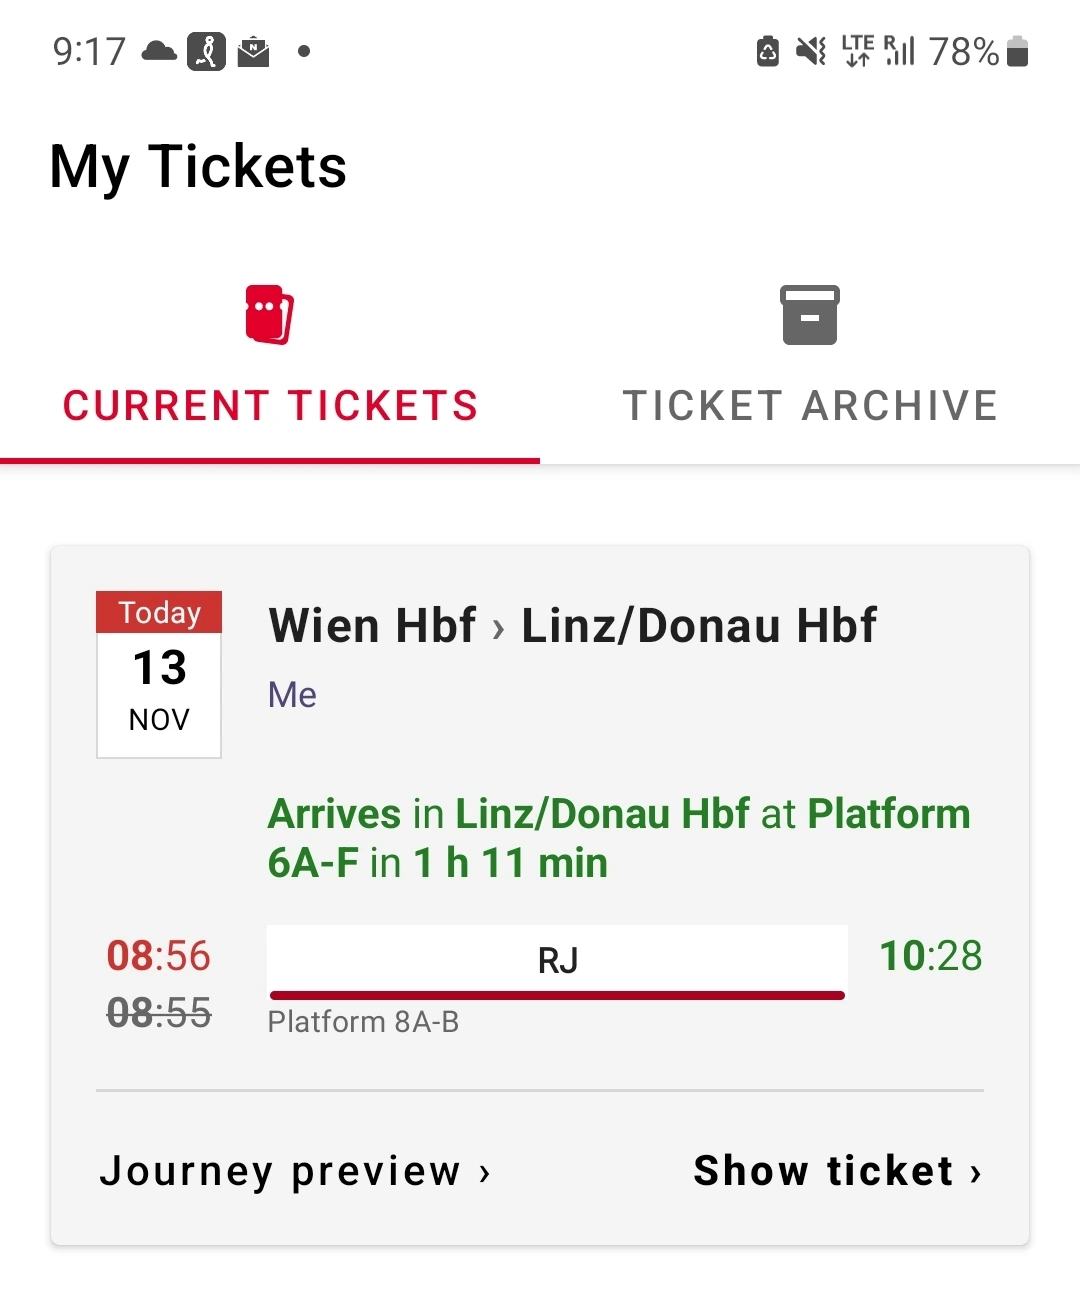Tap the passenger name Me
This screenshot has width=1080, height=1303.
[292, 695]
